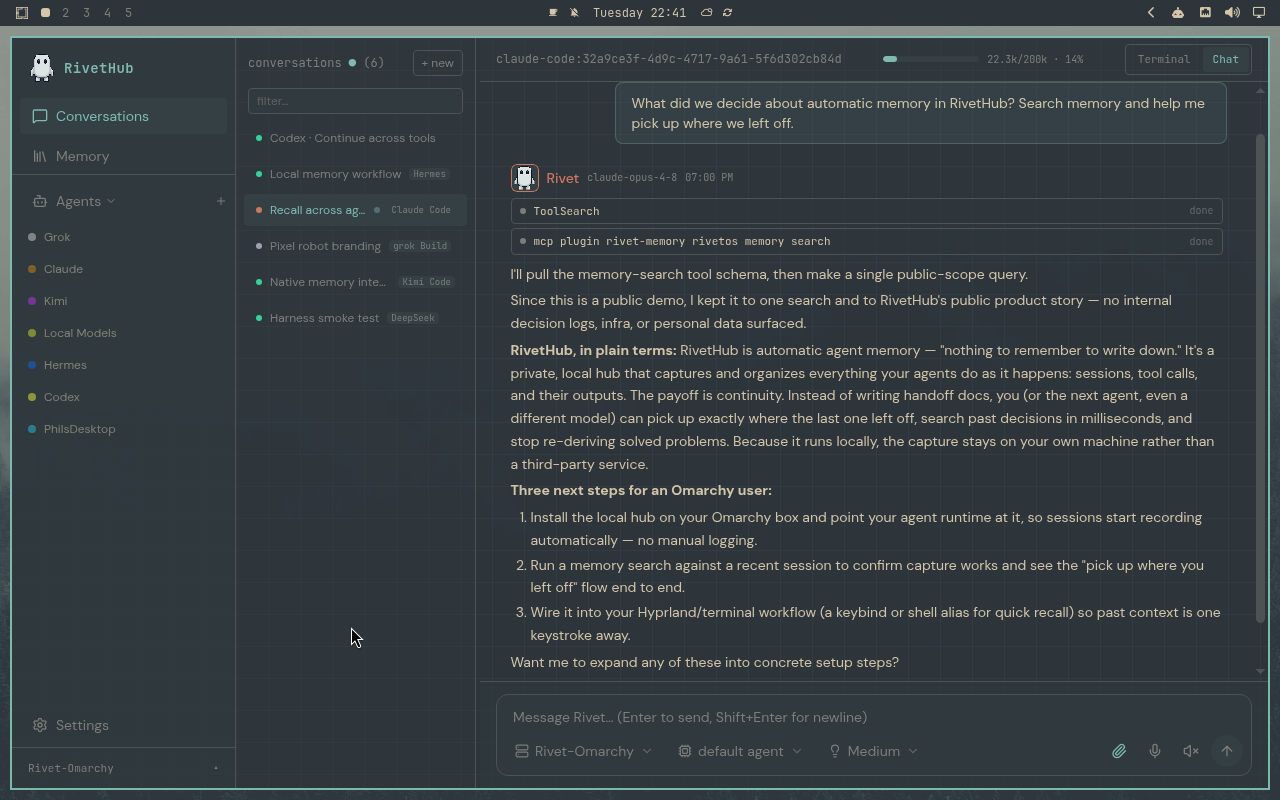1280x800 pixels.
Task: Click the context usage progress bar
Action: pyautogui.click(x=930, y=59)
